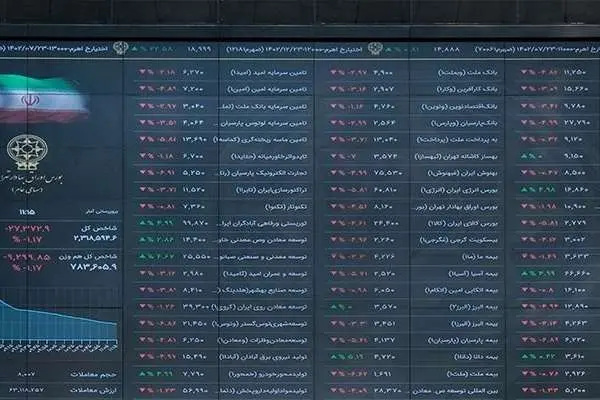
Task: Select بورس انرژی ایران (انرژی) name
Action: point(459,190)
